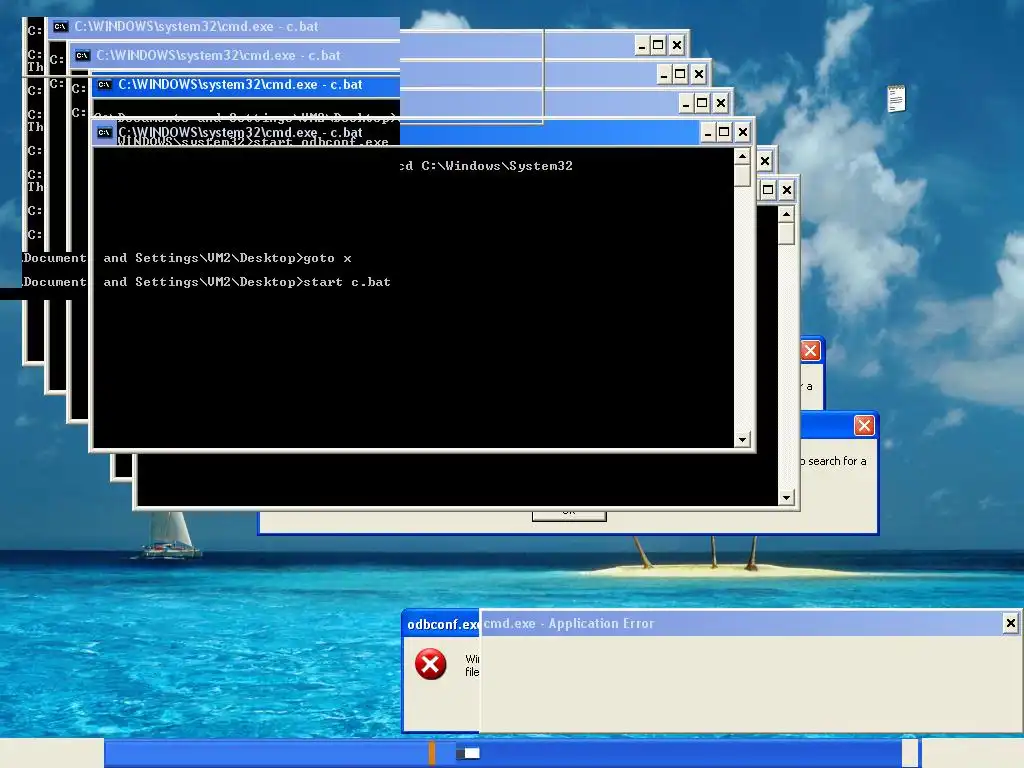Click the 'cd C:\Windows\System32' text
1024x768 pixels.
click(x=487, y=166)
